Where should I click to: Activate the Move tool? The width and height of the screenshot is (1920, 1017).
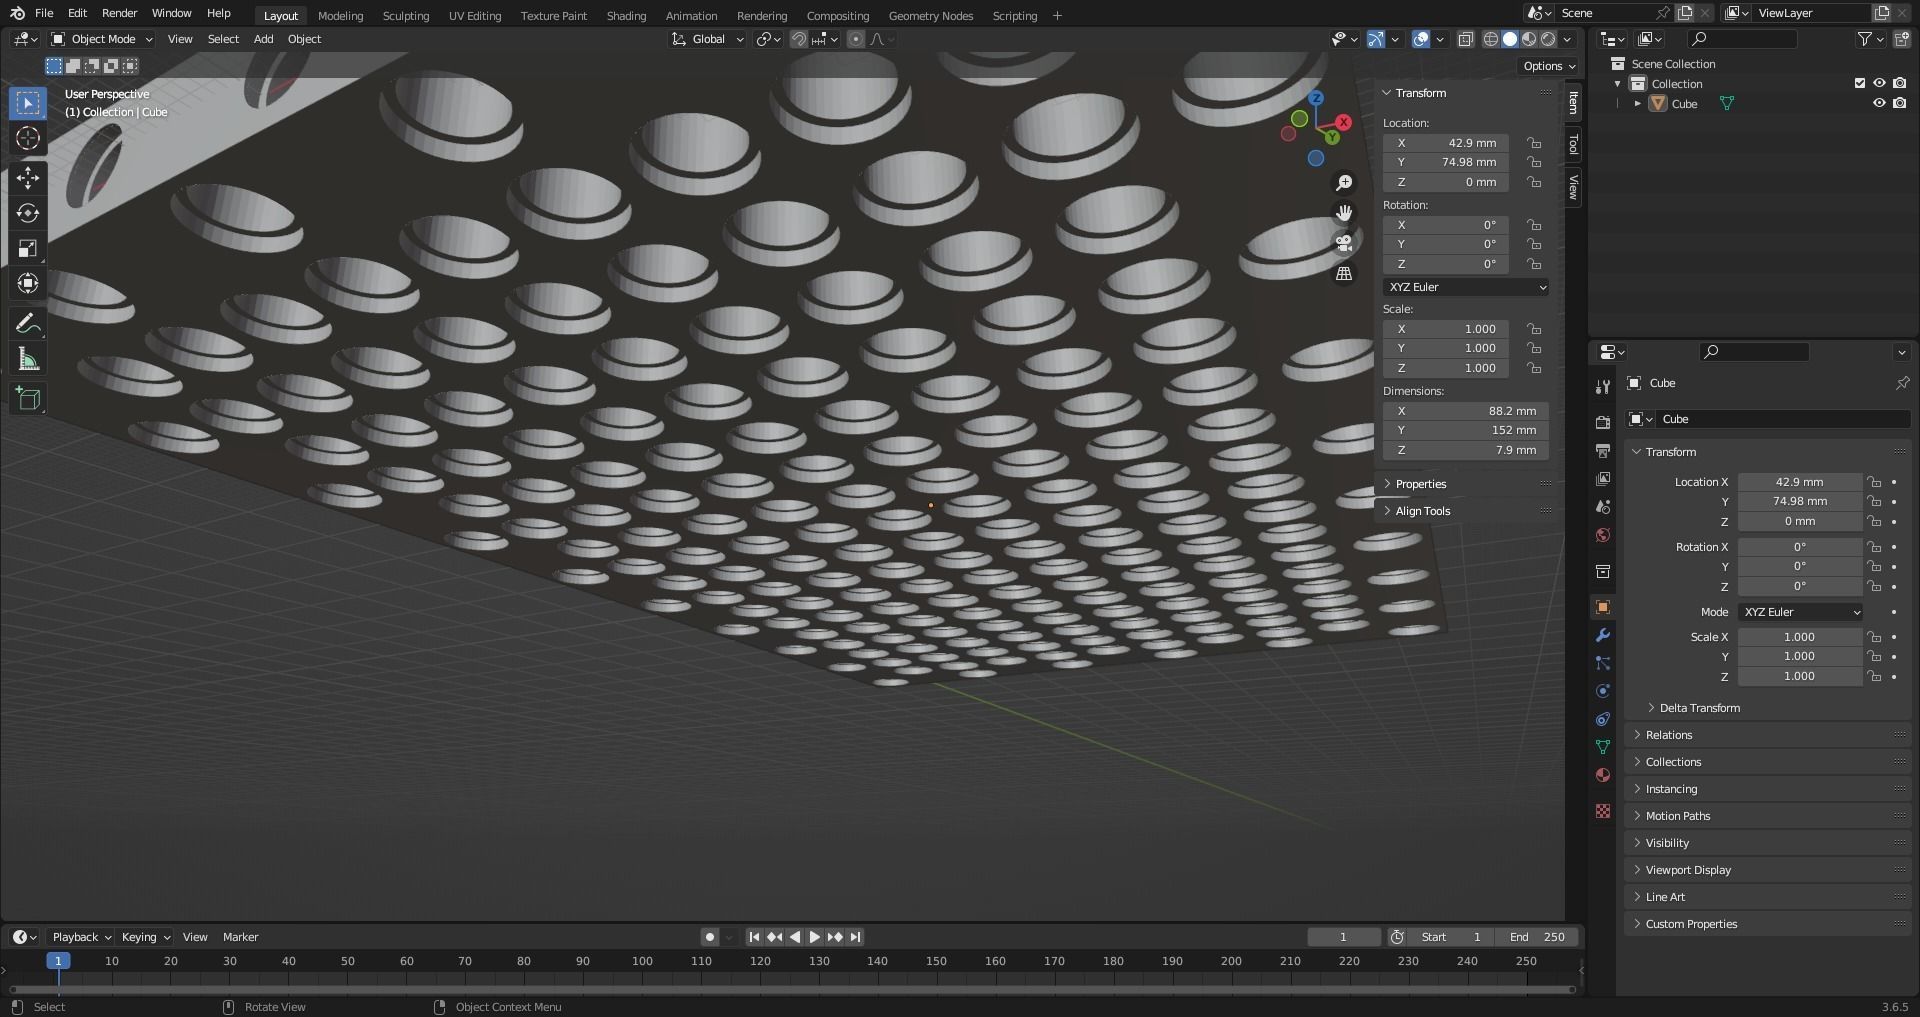pyautogui.click(x=28, y=178)
